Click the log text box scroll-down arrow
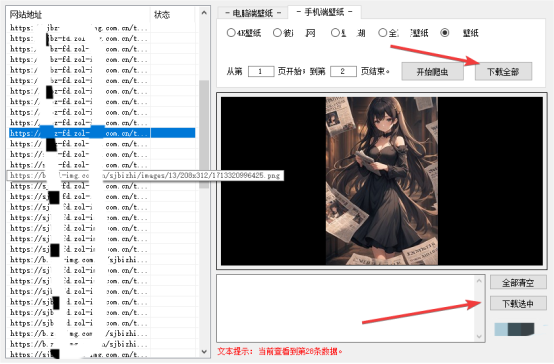 click(x=479, y=336)
